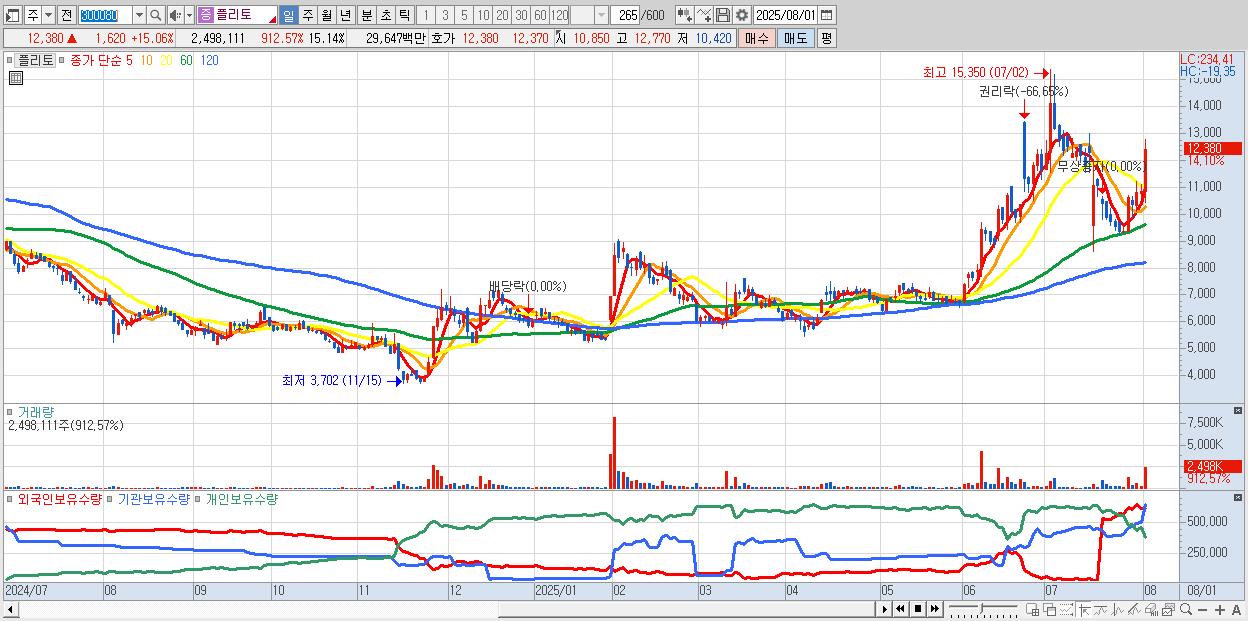Open the calendar date picker icon
Screen dimensions: 1248x621
click(826, 15)
